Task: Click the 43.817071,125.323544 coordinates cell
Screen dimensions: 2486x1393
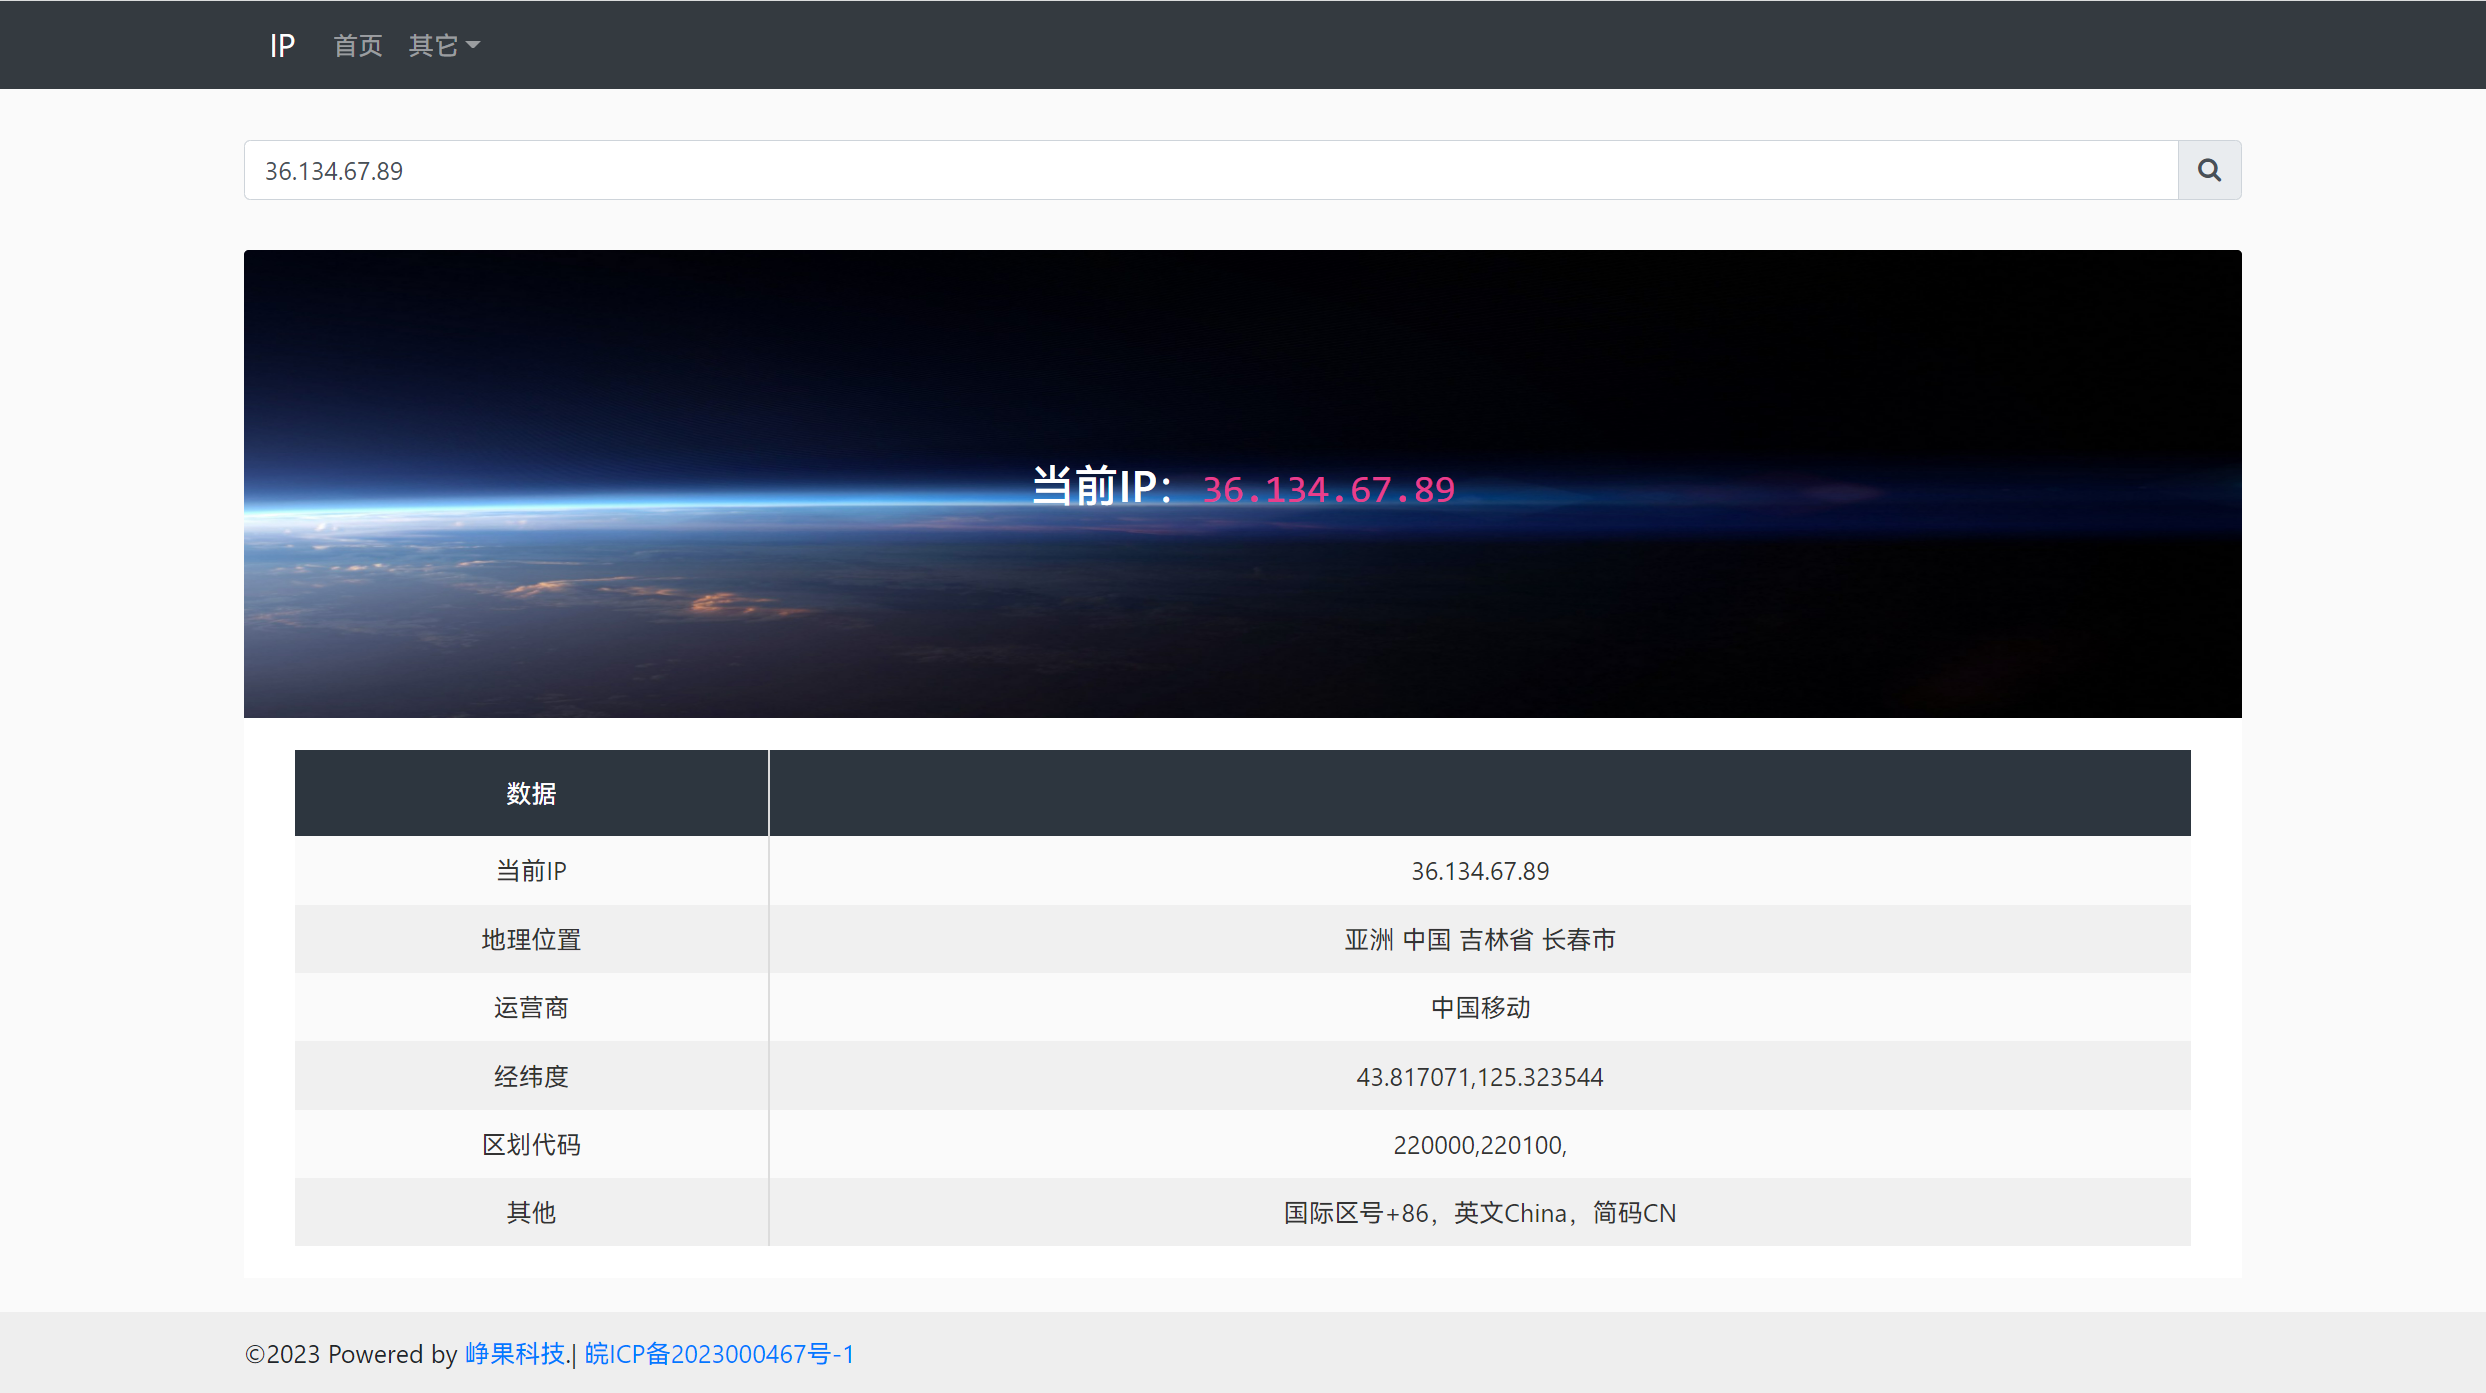Action: coord(1479,1077)
